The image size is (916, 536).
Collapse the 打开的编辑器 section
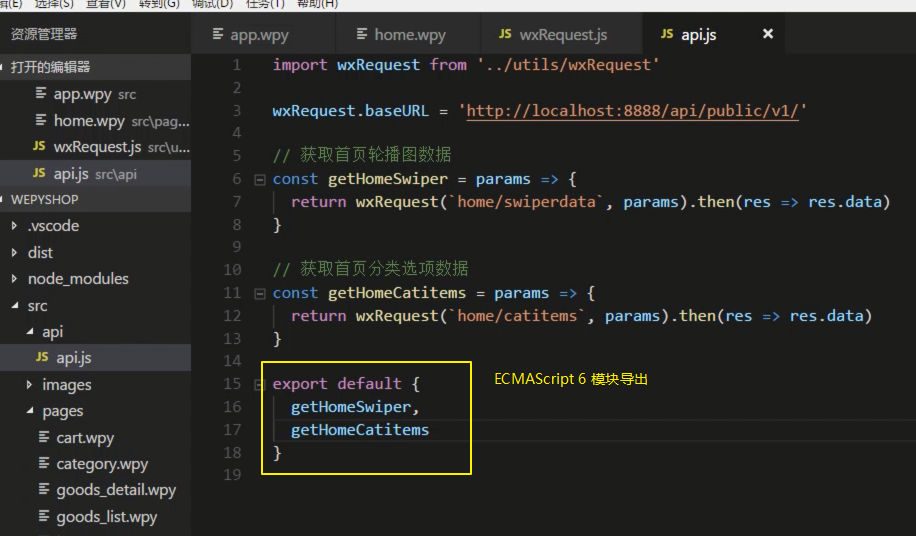coord(5,67)
